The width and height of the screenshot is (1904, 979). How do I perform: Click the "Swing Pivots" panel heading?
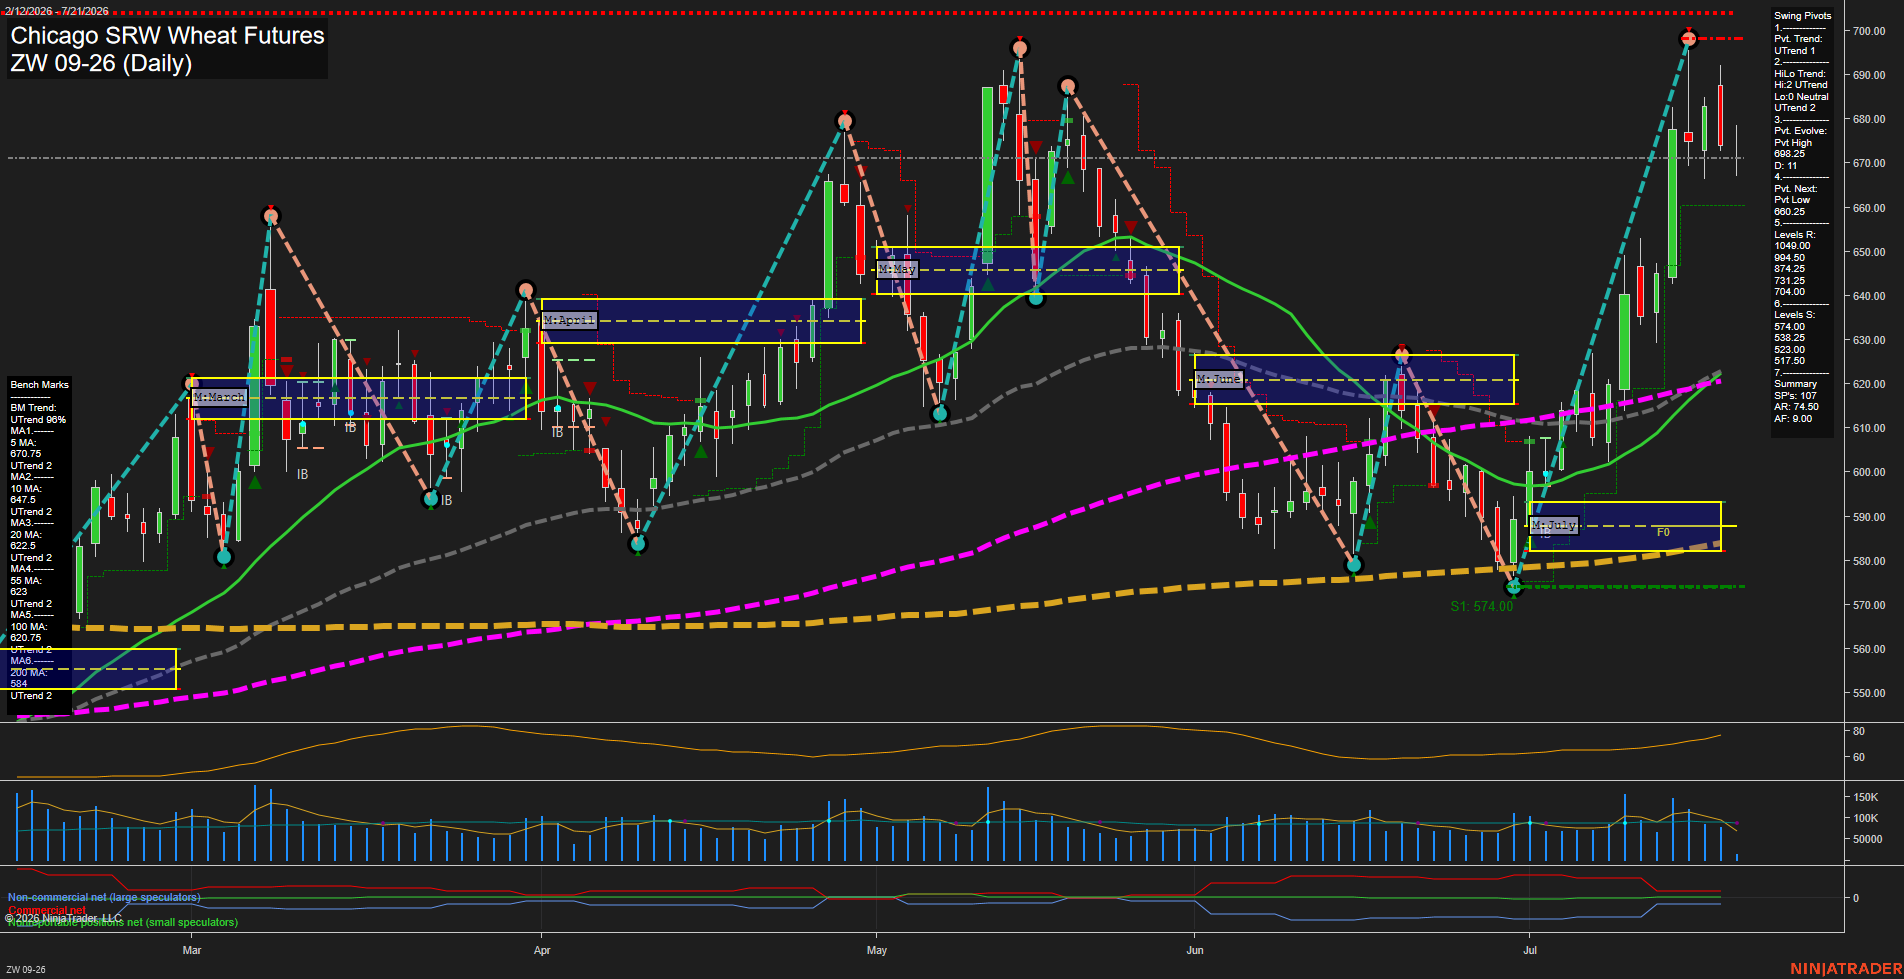[1803, 16]
